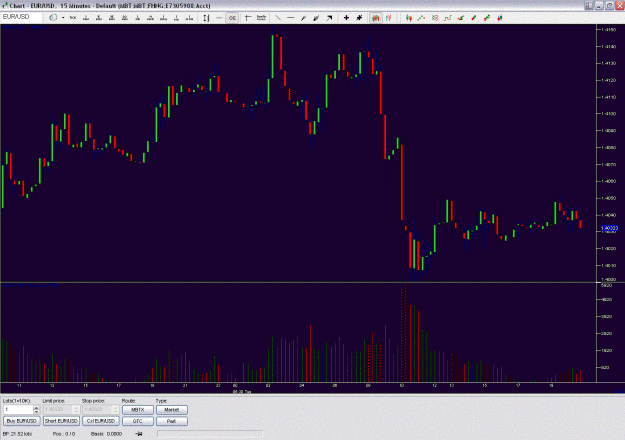Click the Pos.: 0 / 0 status text
The height and width of the screenshot is (440, 625).
tap(64, 434)
